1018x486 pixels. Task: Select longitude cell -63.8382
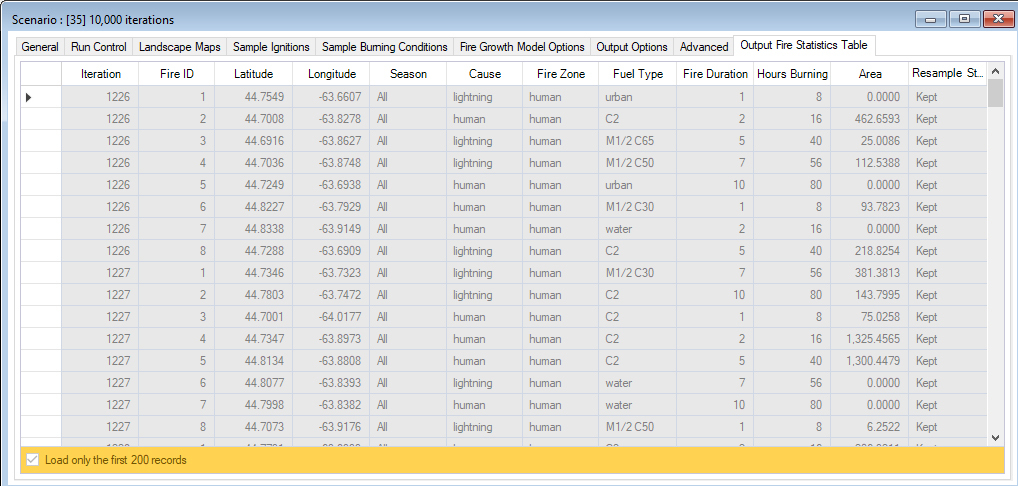[331, 405]
